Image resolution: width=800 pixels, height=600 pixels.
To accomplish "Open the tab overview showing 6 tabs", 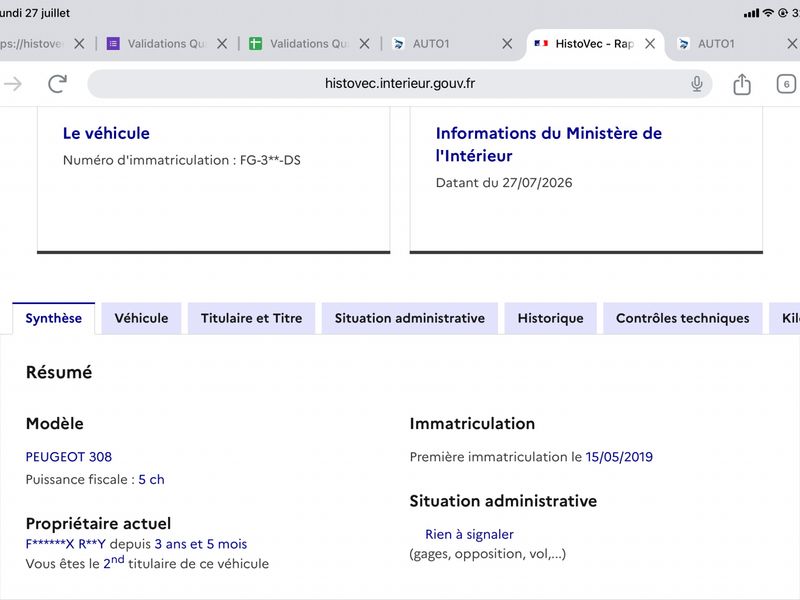I will 786,84.
